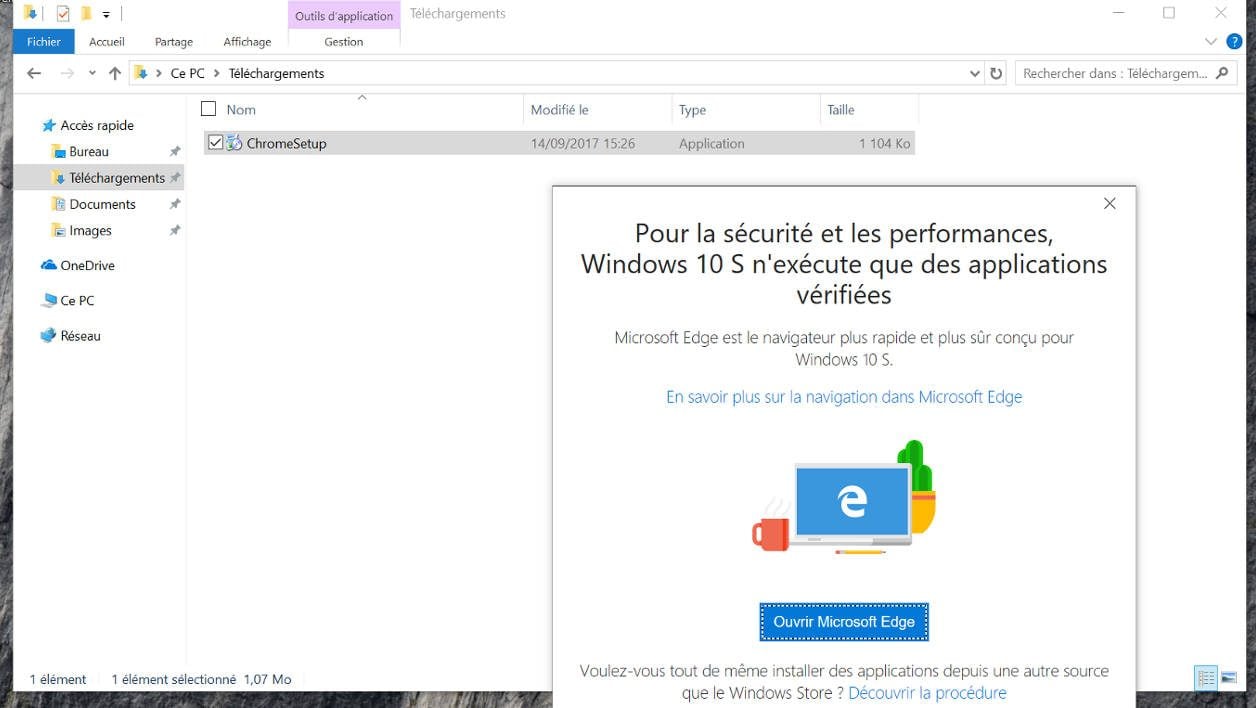The width and height of the screenshot is (1256, 708).
Task: Click the pin icon beside Bureau
Action: (175, 151)
